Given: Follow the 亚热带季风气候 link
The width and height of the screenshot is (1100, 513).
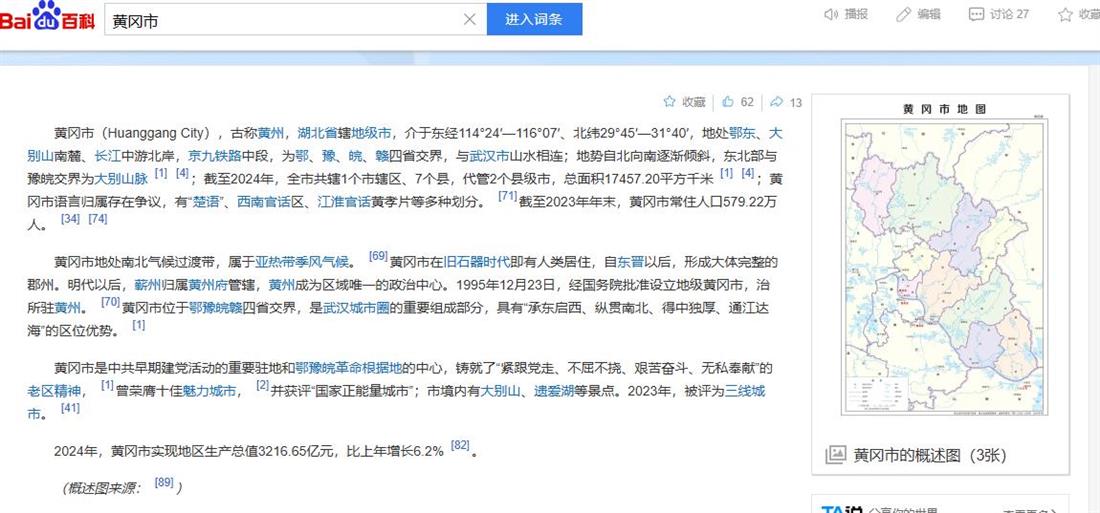Looking at the screenshot, I should click(x=302, y=262).
